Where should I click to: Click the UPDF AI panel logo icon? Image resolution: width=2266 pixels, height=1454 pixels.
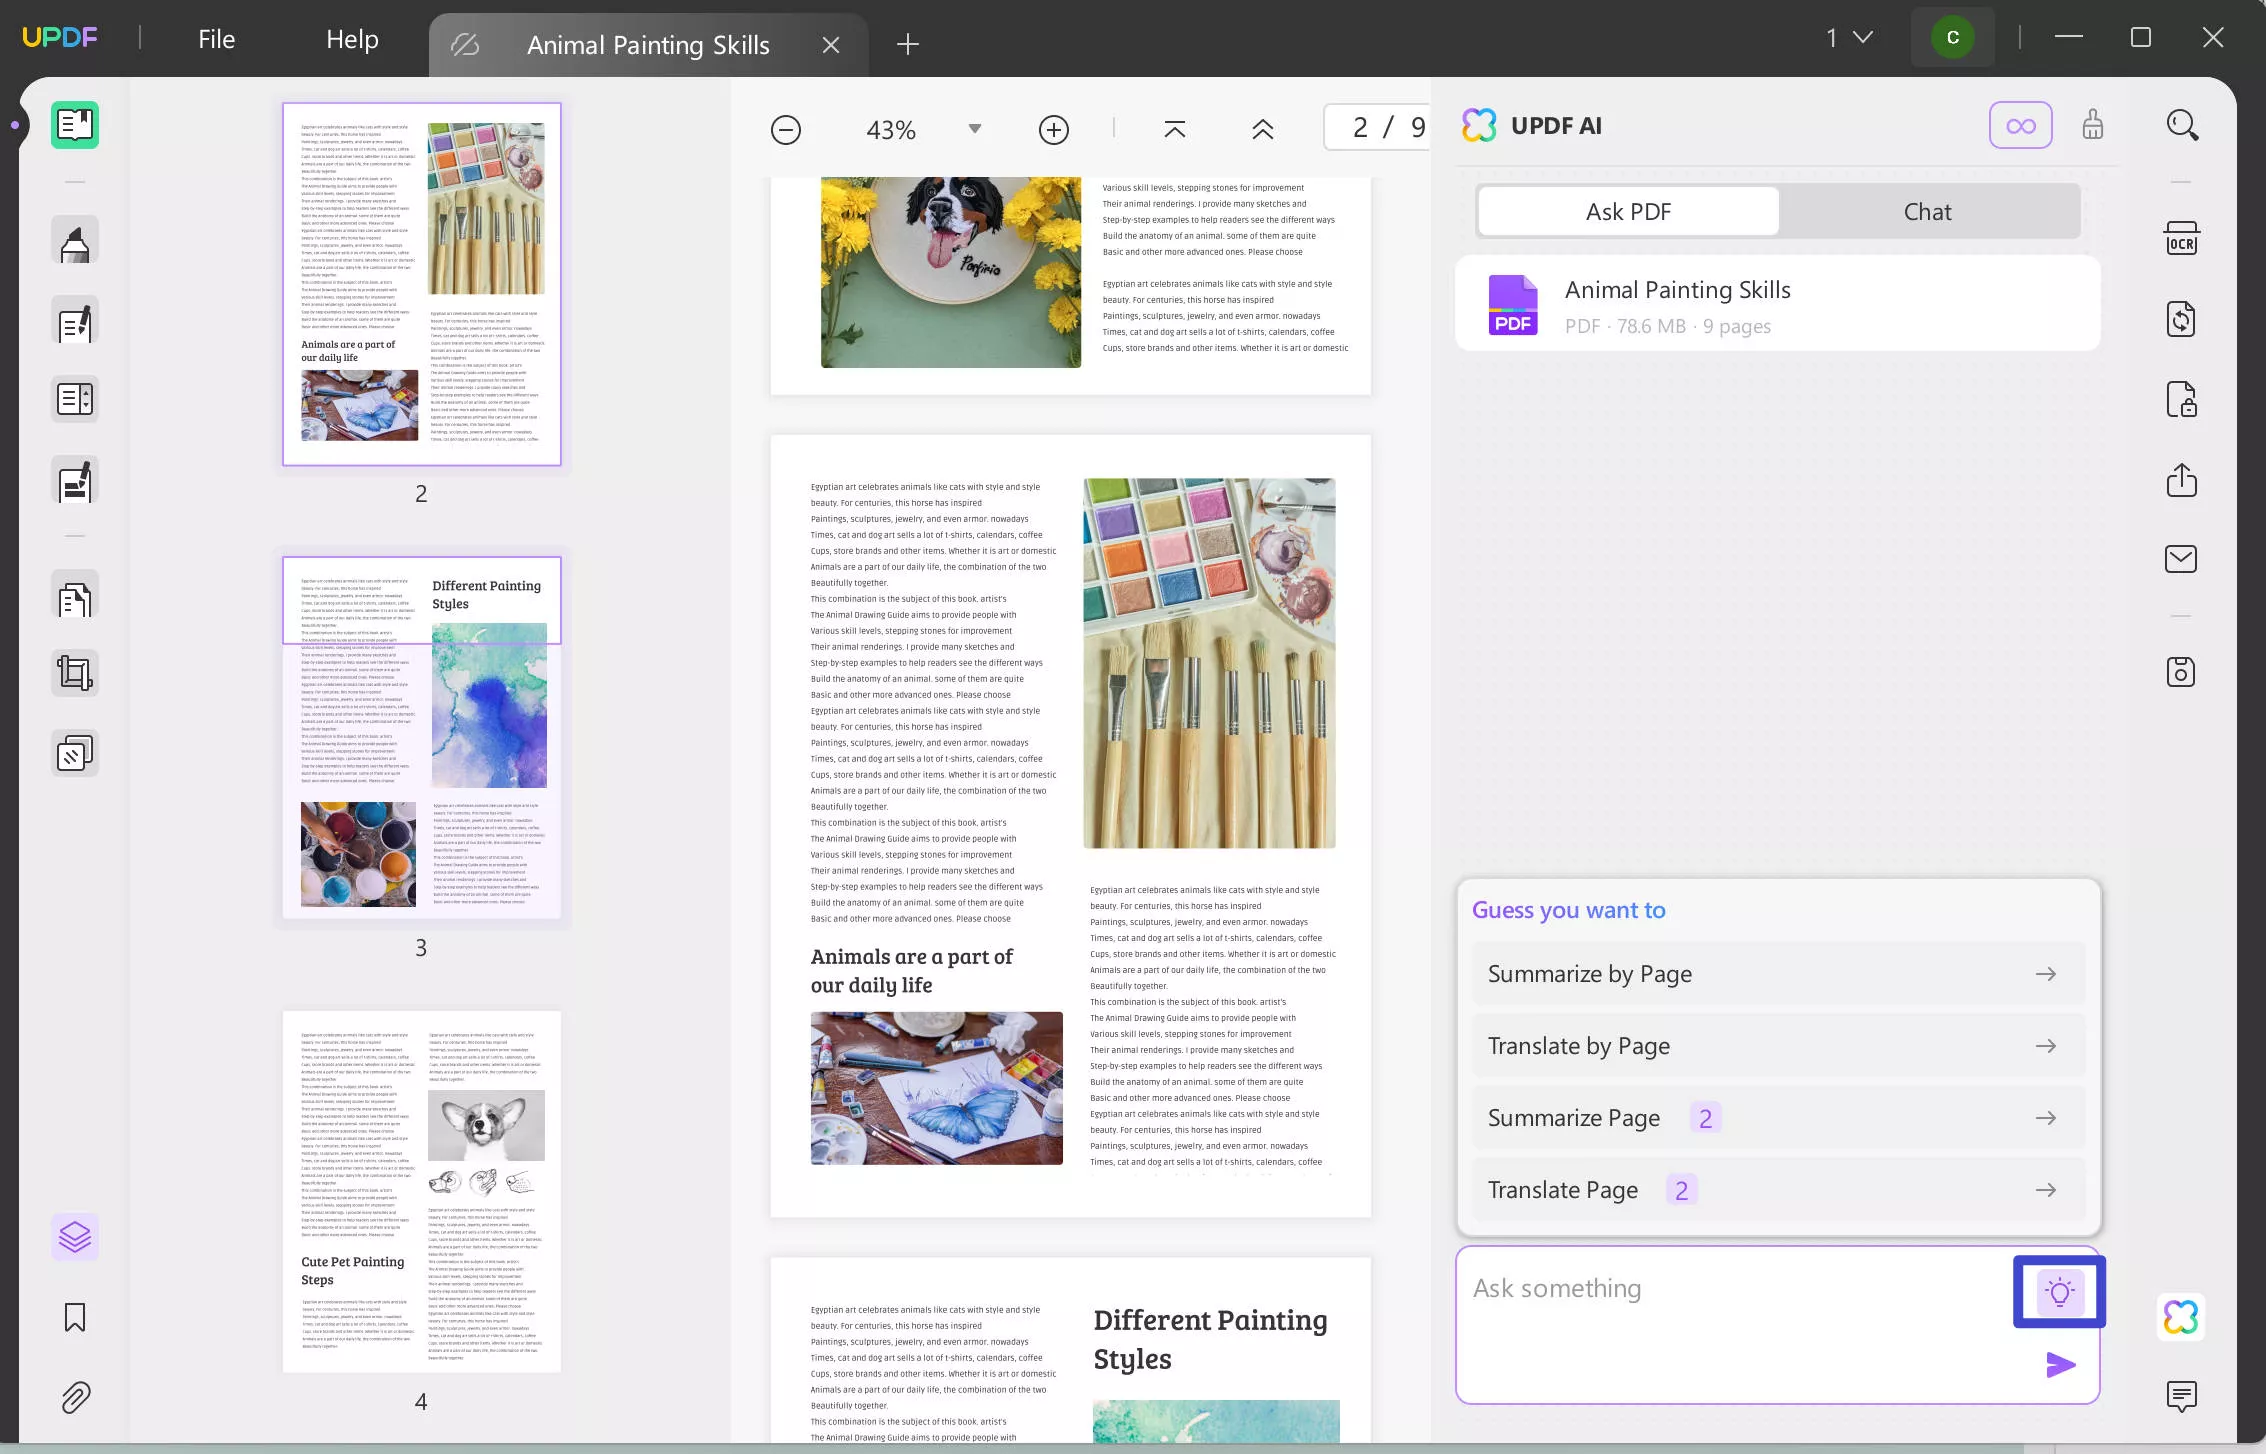(1479, 126)
